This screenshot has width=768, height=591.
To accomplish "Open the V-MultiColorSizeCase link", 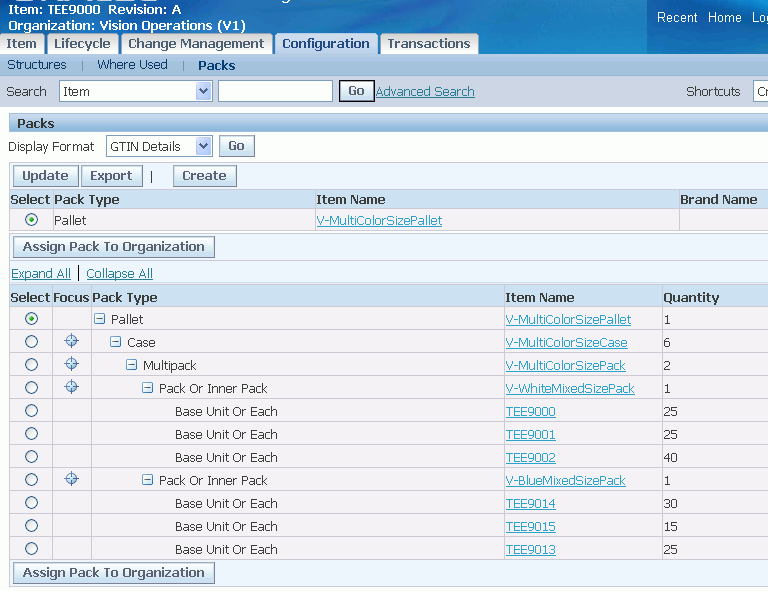I will pyautogui.click(x=566, y=342).
